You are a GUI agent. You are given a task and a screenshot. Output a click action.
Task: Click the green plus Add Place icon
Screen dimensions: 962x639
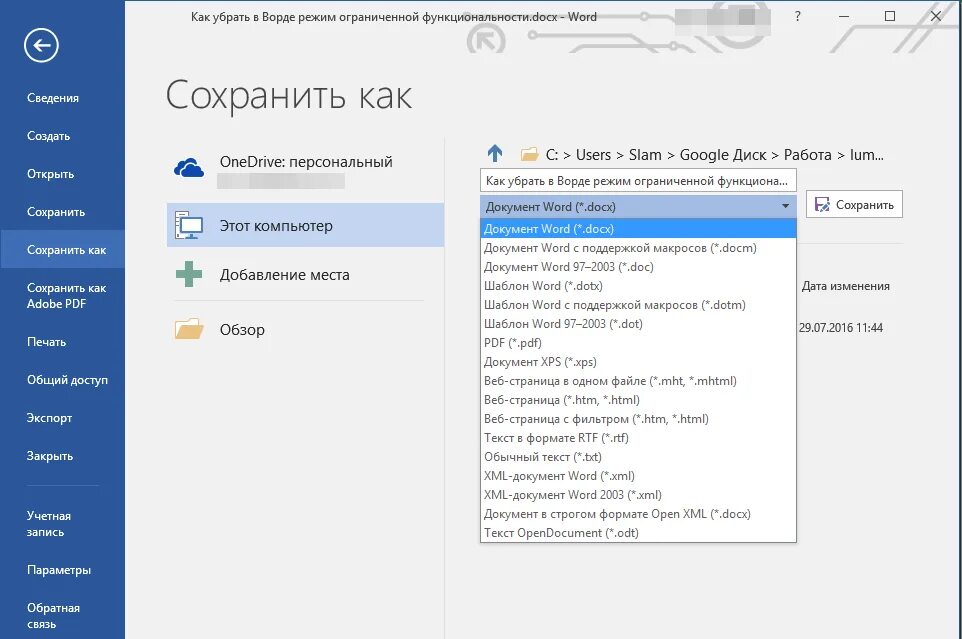tap(189, 274)
